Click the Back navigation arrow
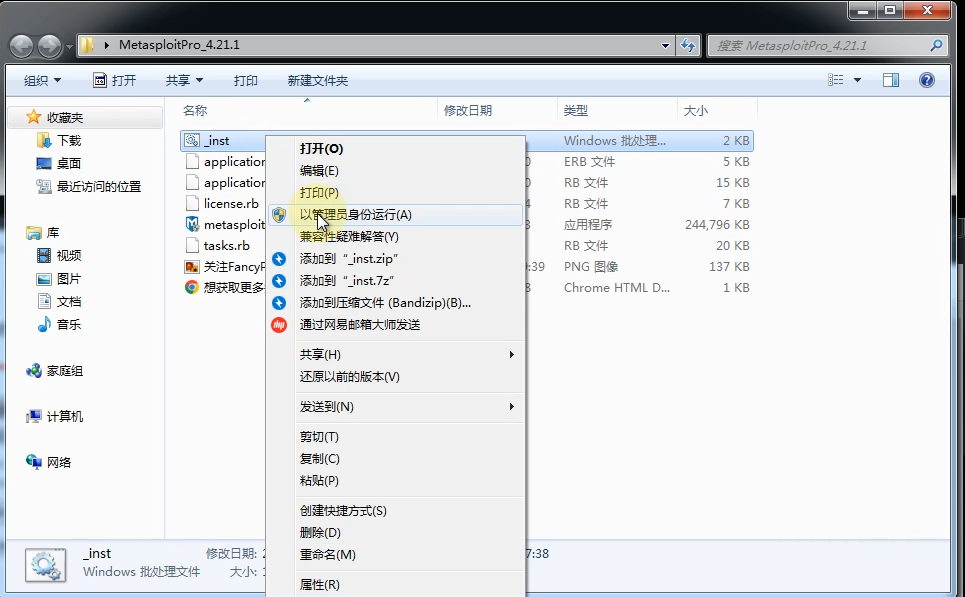The image size is (965, 597). 22,46
